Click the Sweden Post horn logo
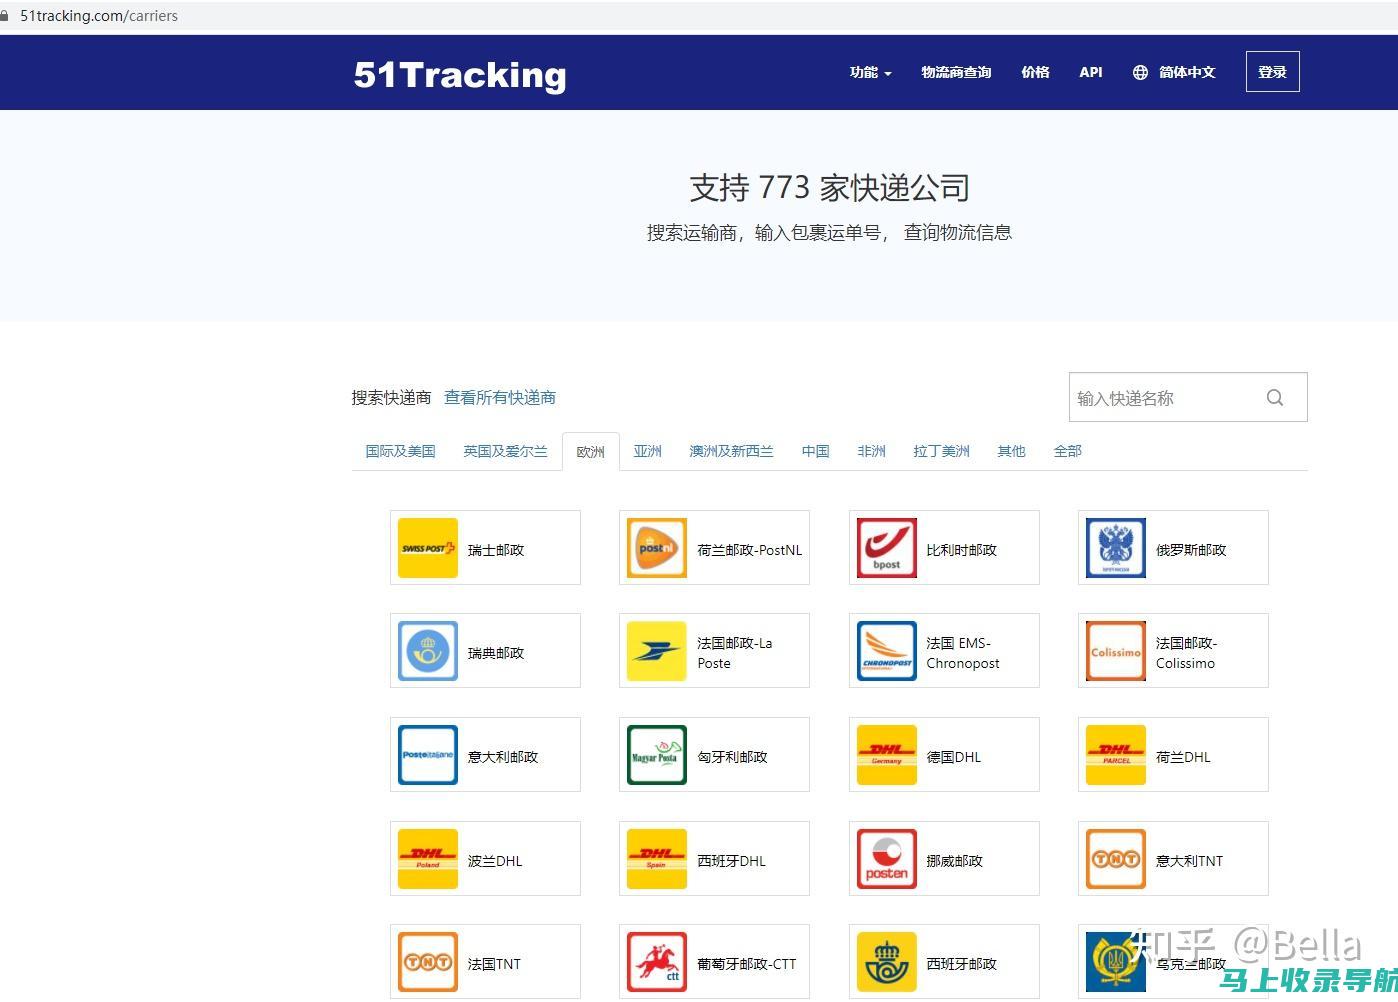This screenshot has height=1002, width=1398. (428, 651)
